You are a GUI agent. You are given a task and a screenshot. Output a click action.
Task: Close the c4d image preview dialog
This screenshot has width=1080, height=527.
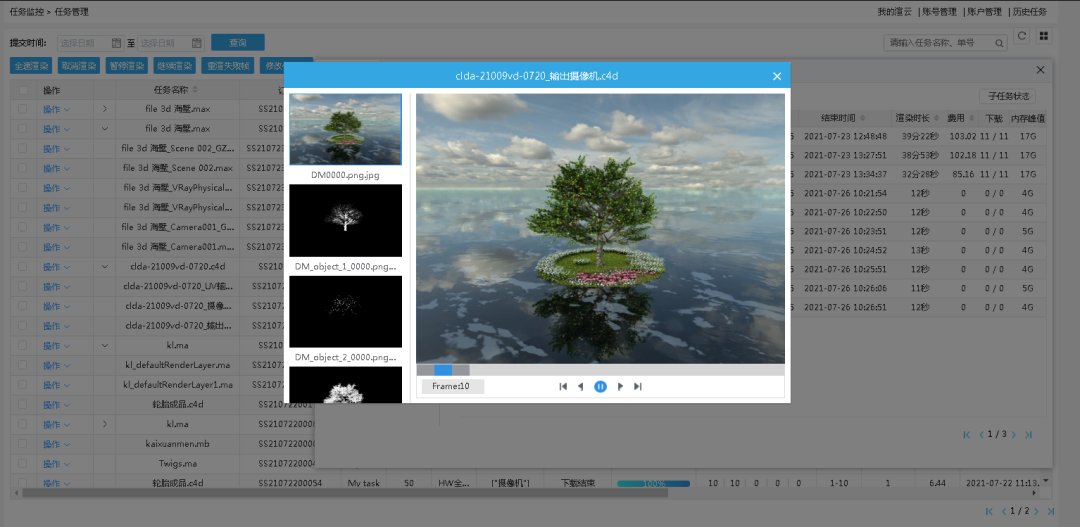pos(777,76)
